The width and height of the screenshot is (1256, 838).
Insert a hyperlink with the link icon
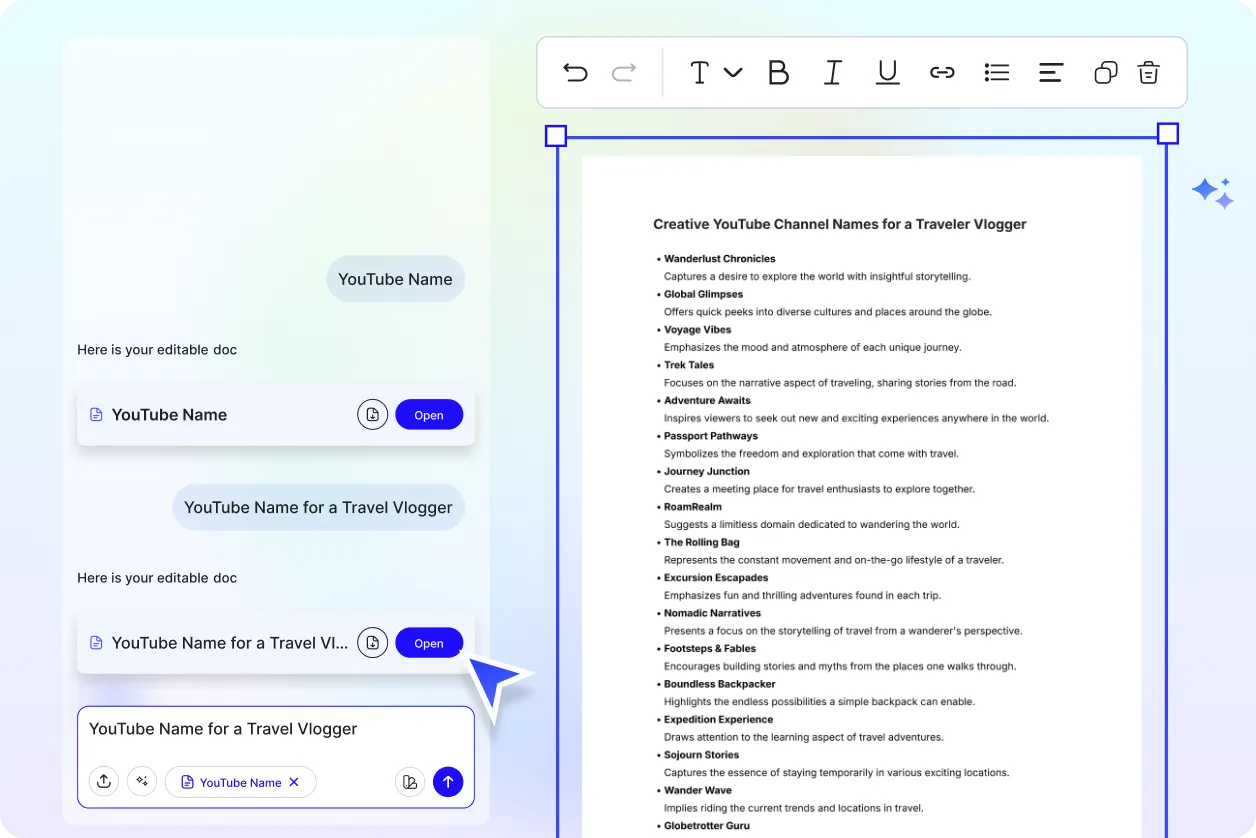(942, 72)
